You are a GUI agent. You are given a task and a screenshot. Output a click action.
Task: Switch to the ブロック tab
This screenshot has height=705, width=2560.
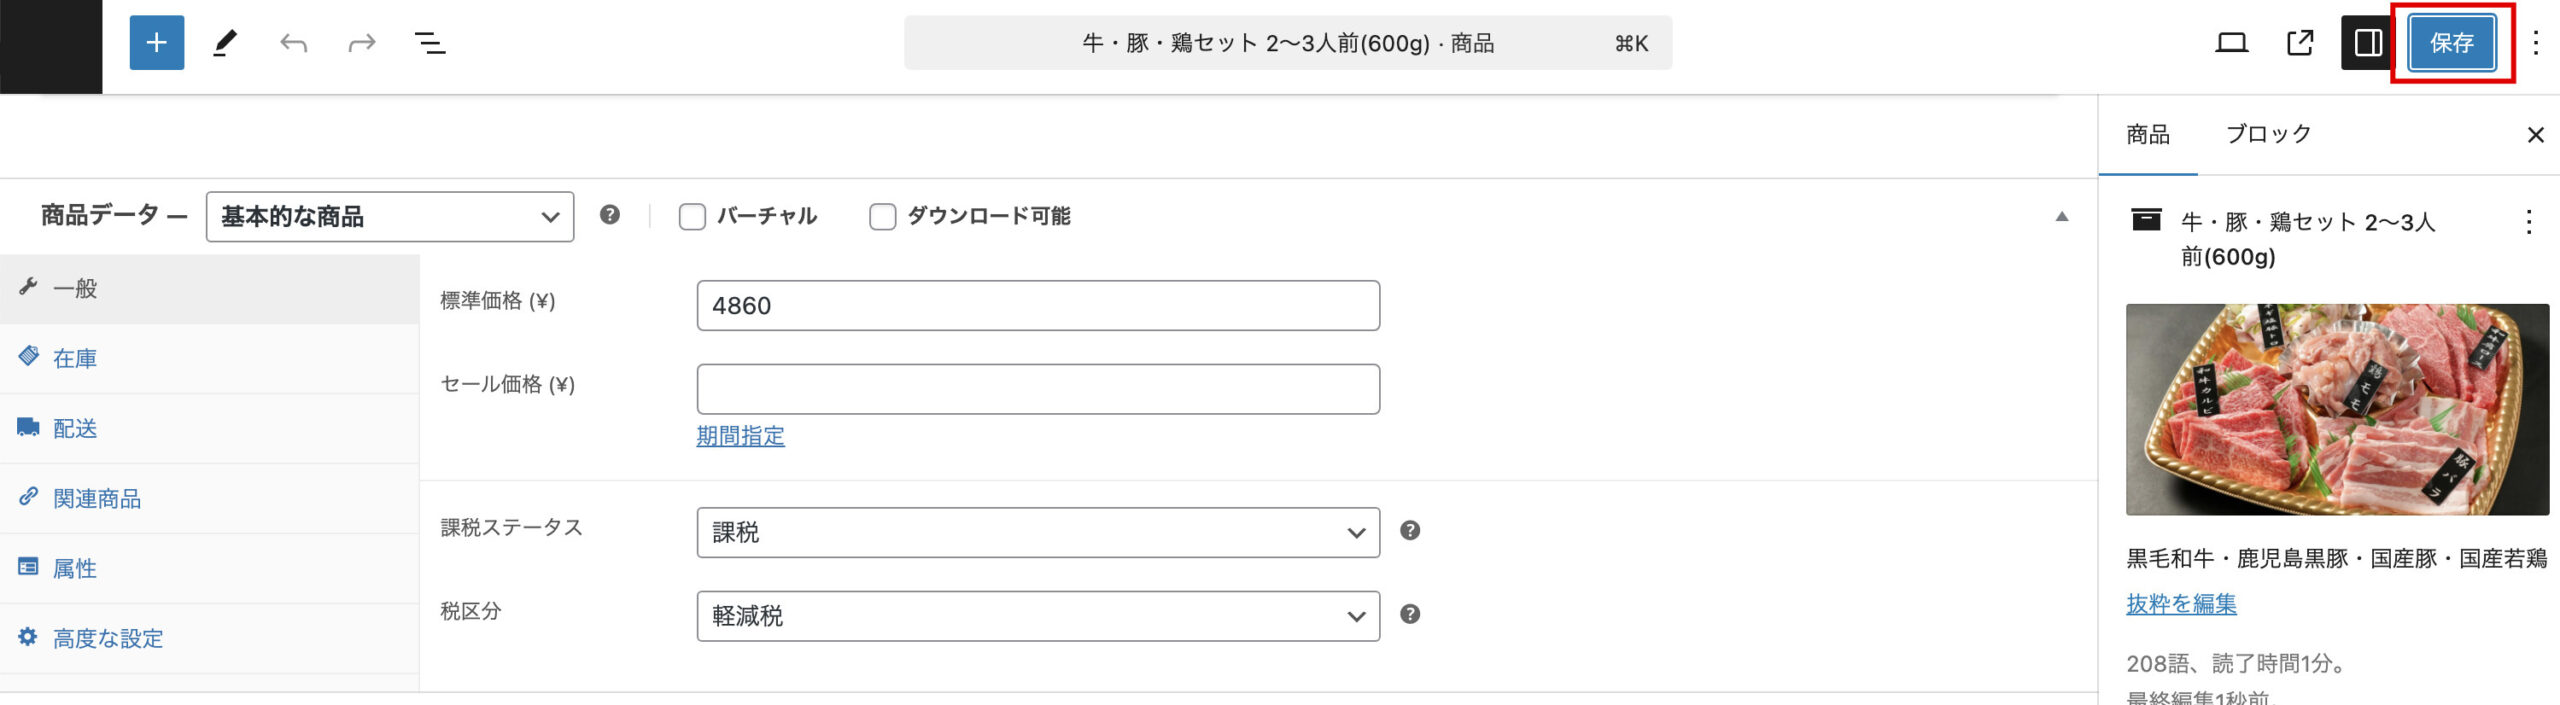pos(2268,135)
